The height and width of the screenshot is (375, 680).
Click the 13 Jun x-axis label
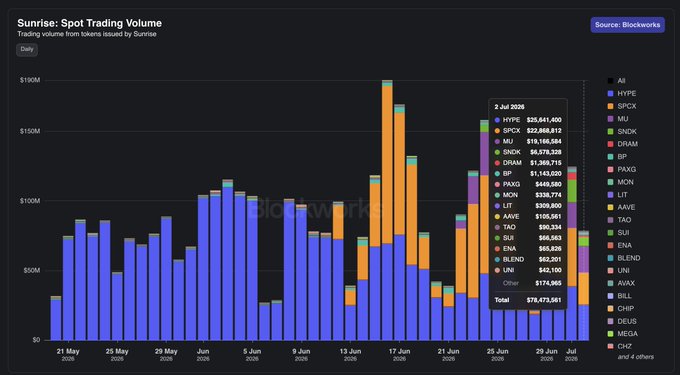coord(350,354)
